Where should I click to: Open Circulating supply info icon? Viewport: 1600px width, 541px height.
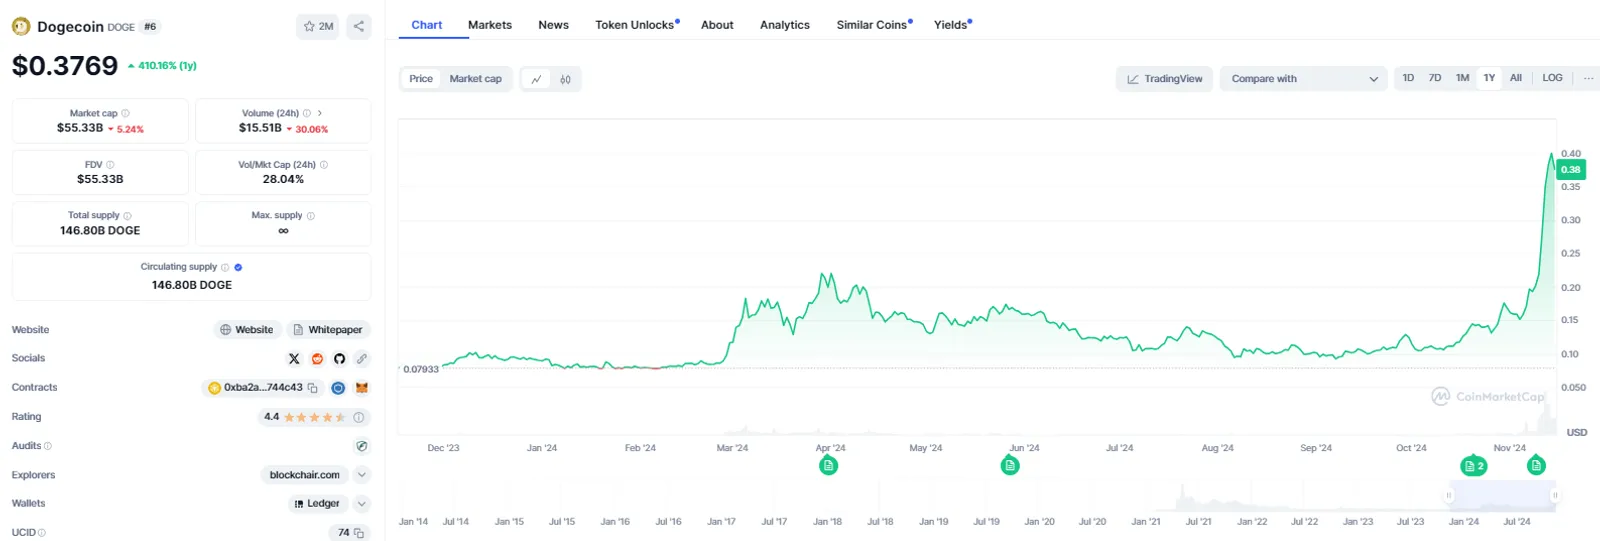pyautogui.click(x=225, y=267)
